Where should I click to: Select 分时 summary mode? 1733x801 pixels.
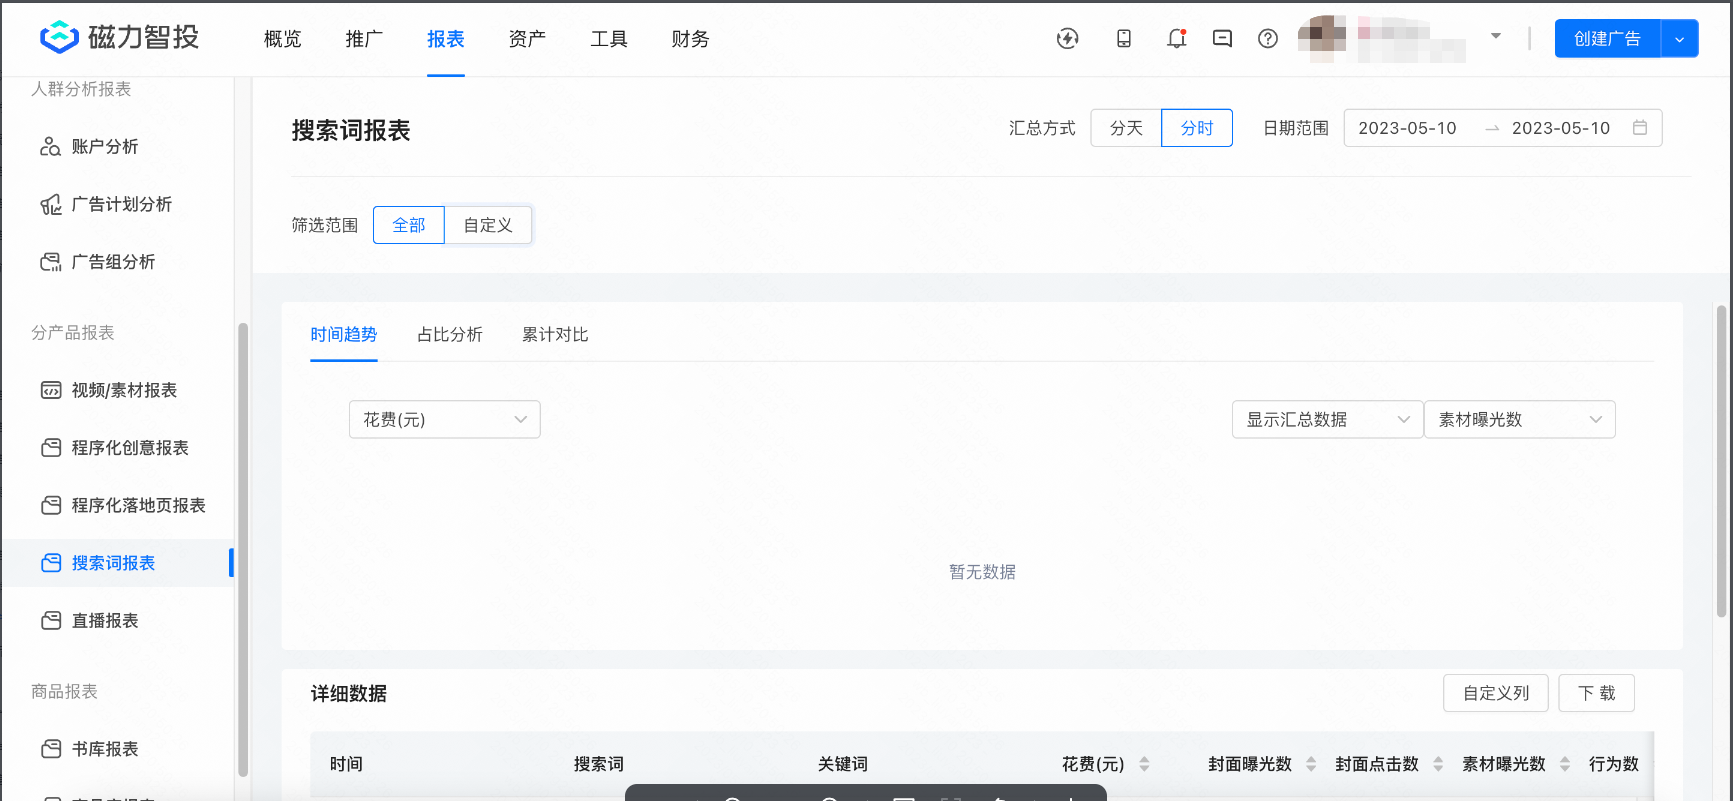[x=1197, y=128]
